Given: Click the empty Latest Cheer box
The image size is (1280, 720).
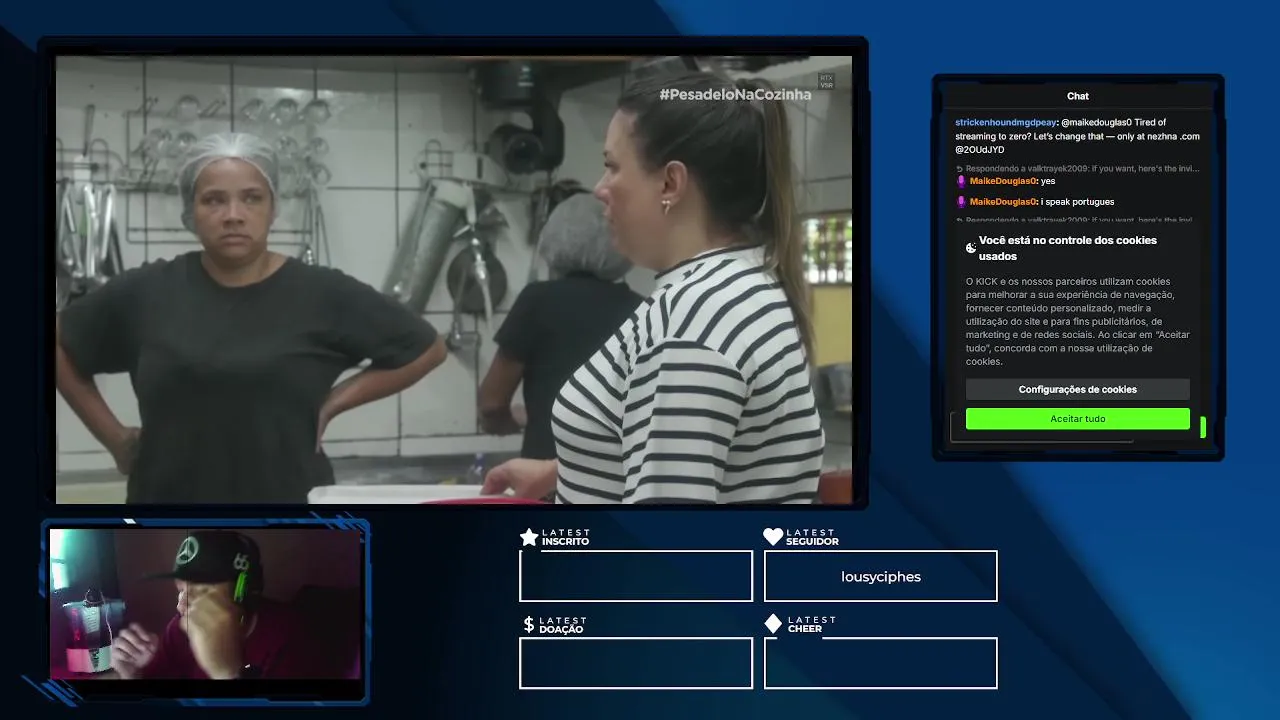Looking at the screenshot, I should click(881, 663).
